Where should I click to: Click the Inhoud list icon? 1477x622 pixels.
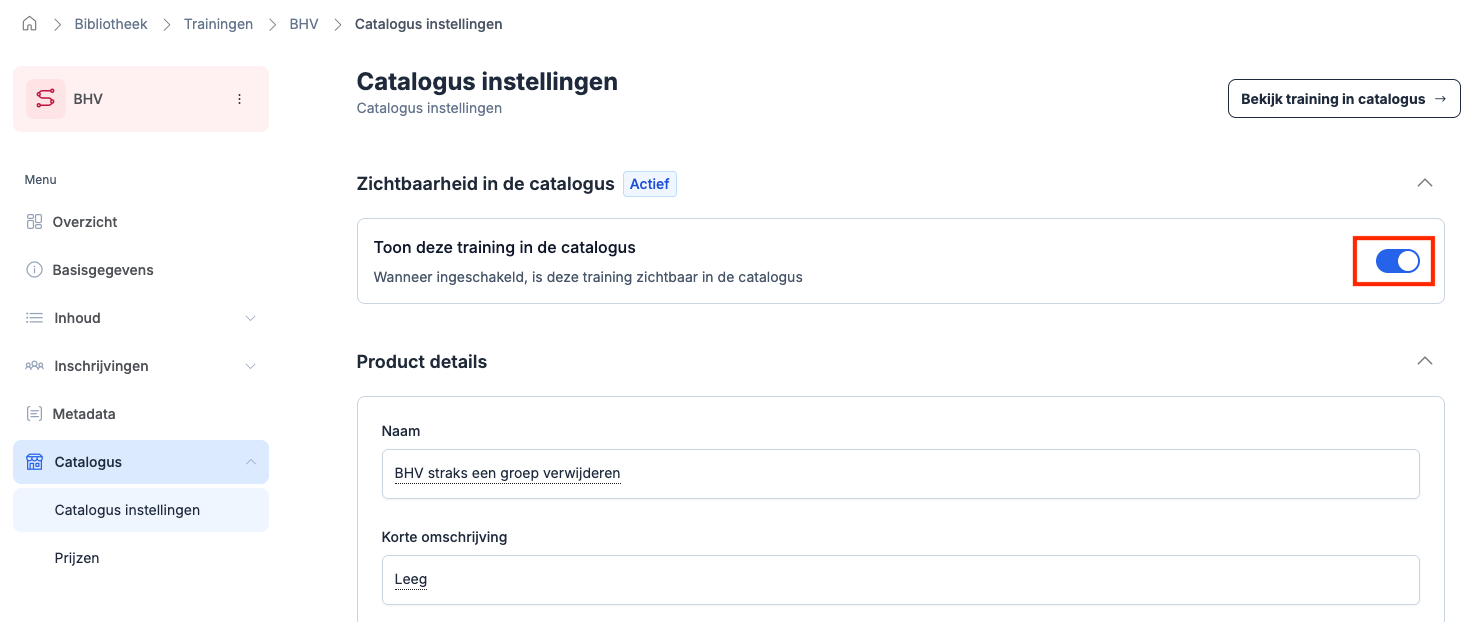click(34, 318)
